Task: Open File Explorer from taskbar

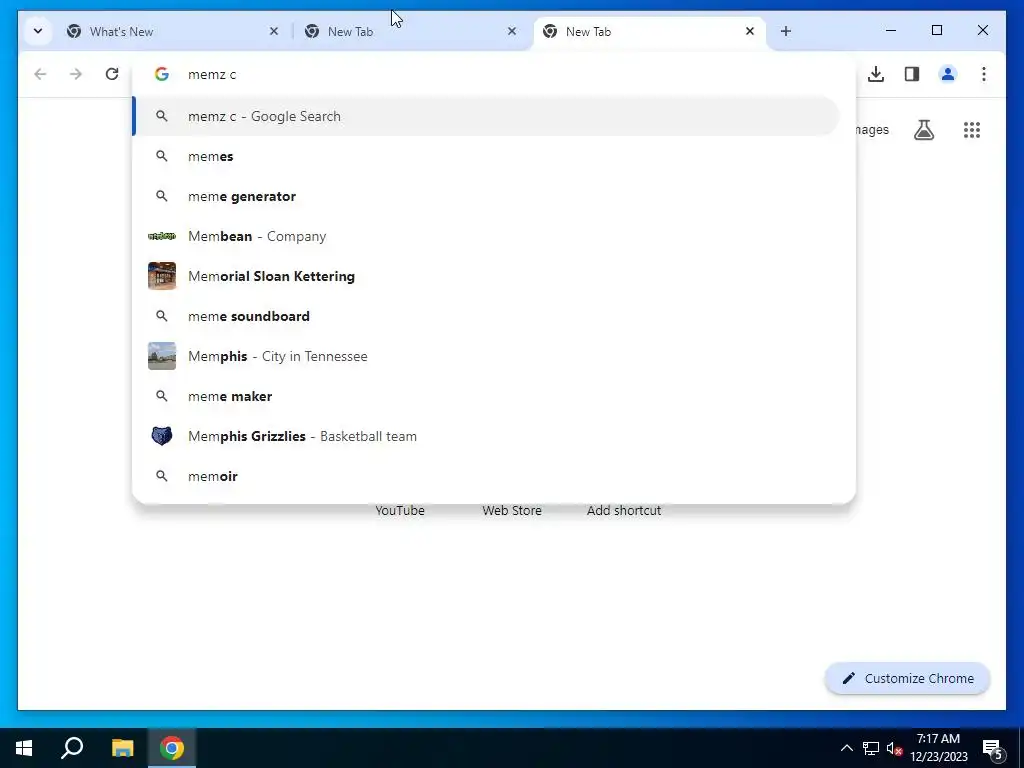Action: [122, 748]
